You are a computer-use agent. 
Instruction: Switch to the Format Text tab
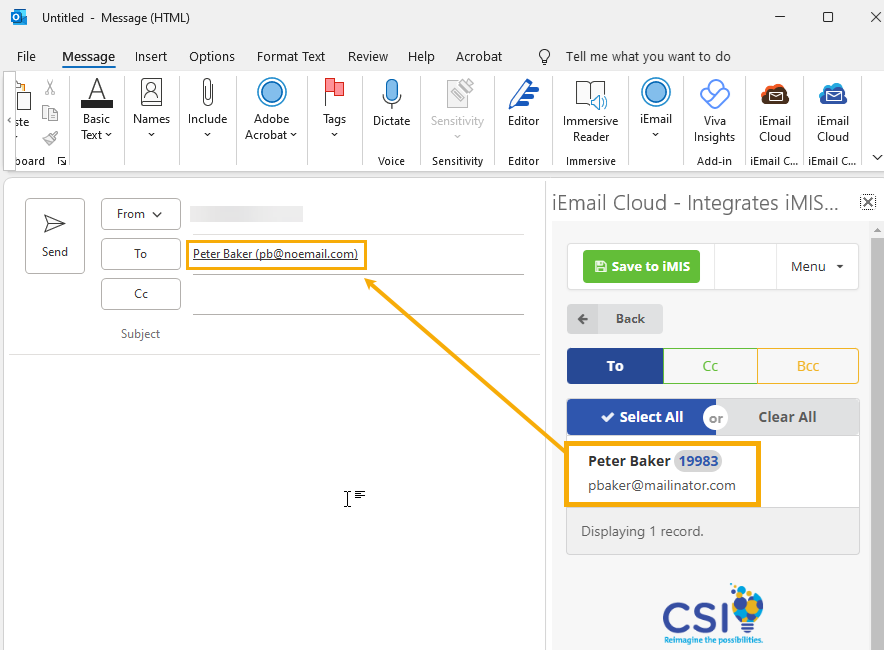[291, 57]
